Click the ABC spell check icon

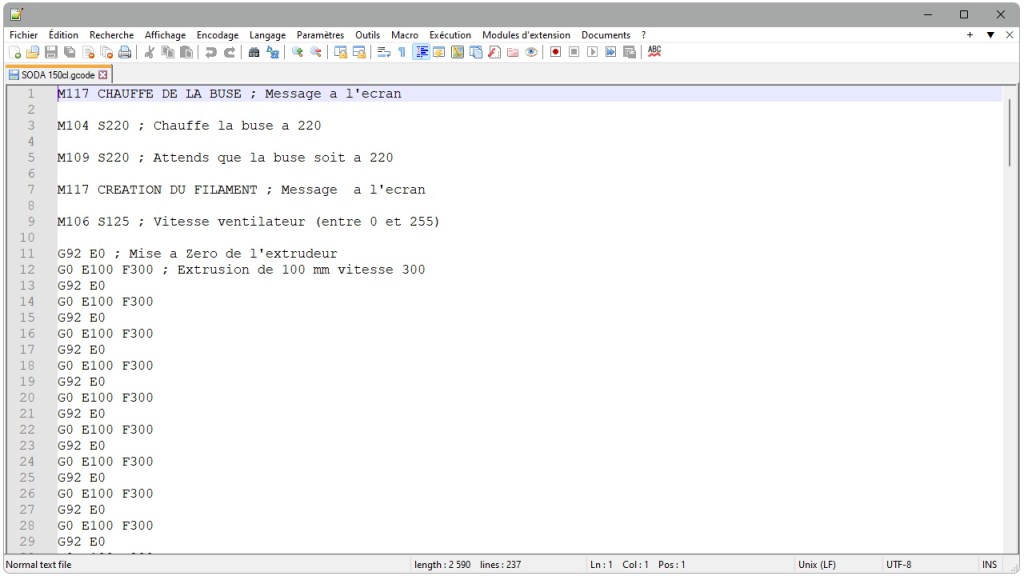pos(654,51)
